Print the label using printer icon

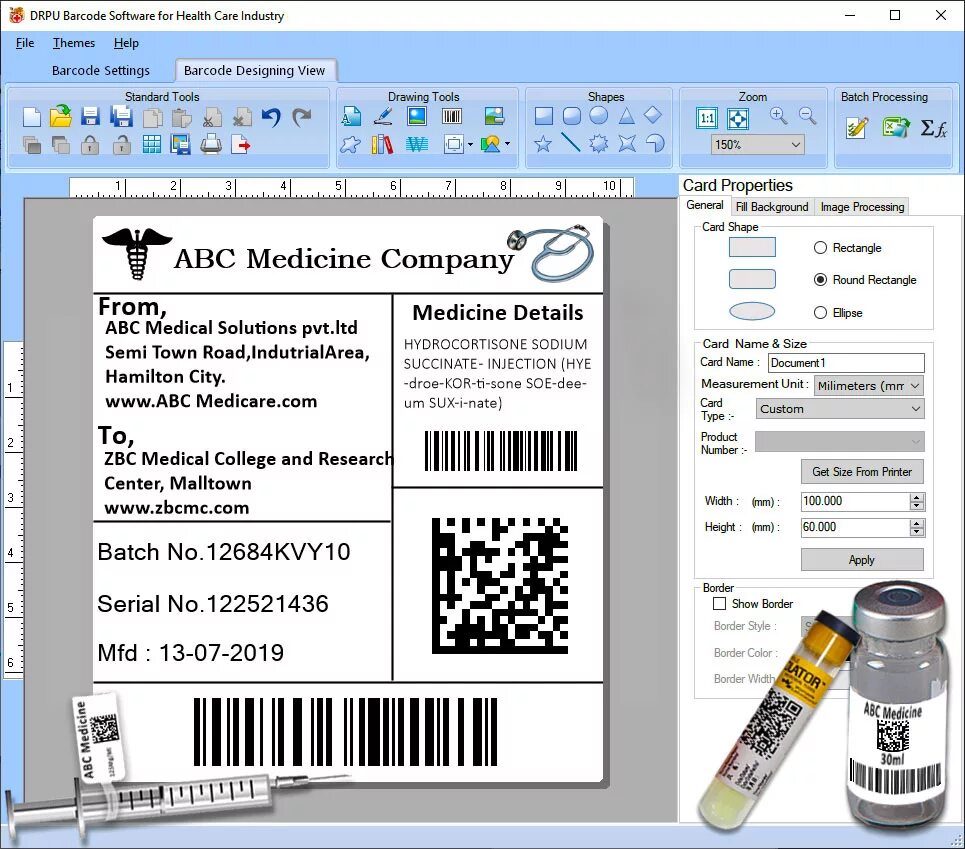tap(211, 145)
